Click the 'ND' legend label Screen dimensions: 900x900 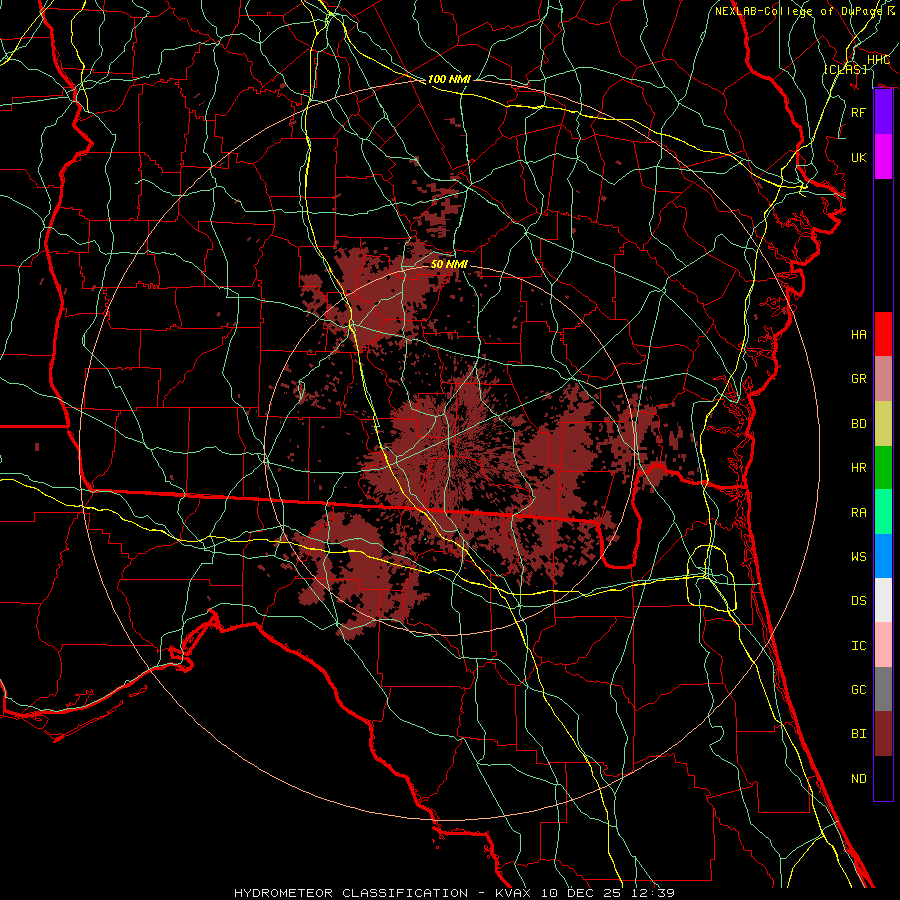click(859, 779)
